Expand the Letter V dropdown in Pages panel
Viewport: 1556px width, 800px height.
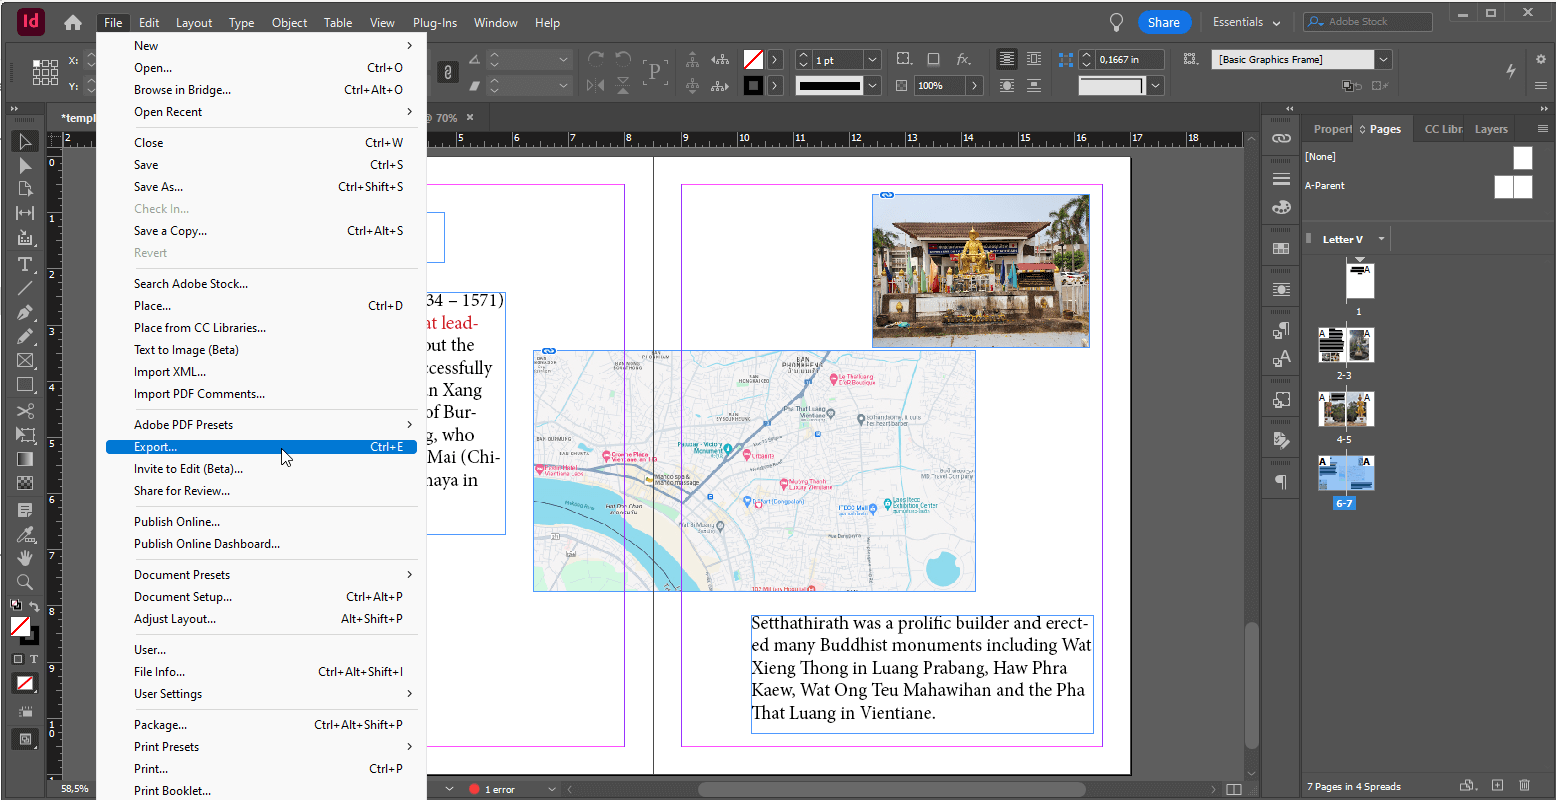tap(1379, 238)
